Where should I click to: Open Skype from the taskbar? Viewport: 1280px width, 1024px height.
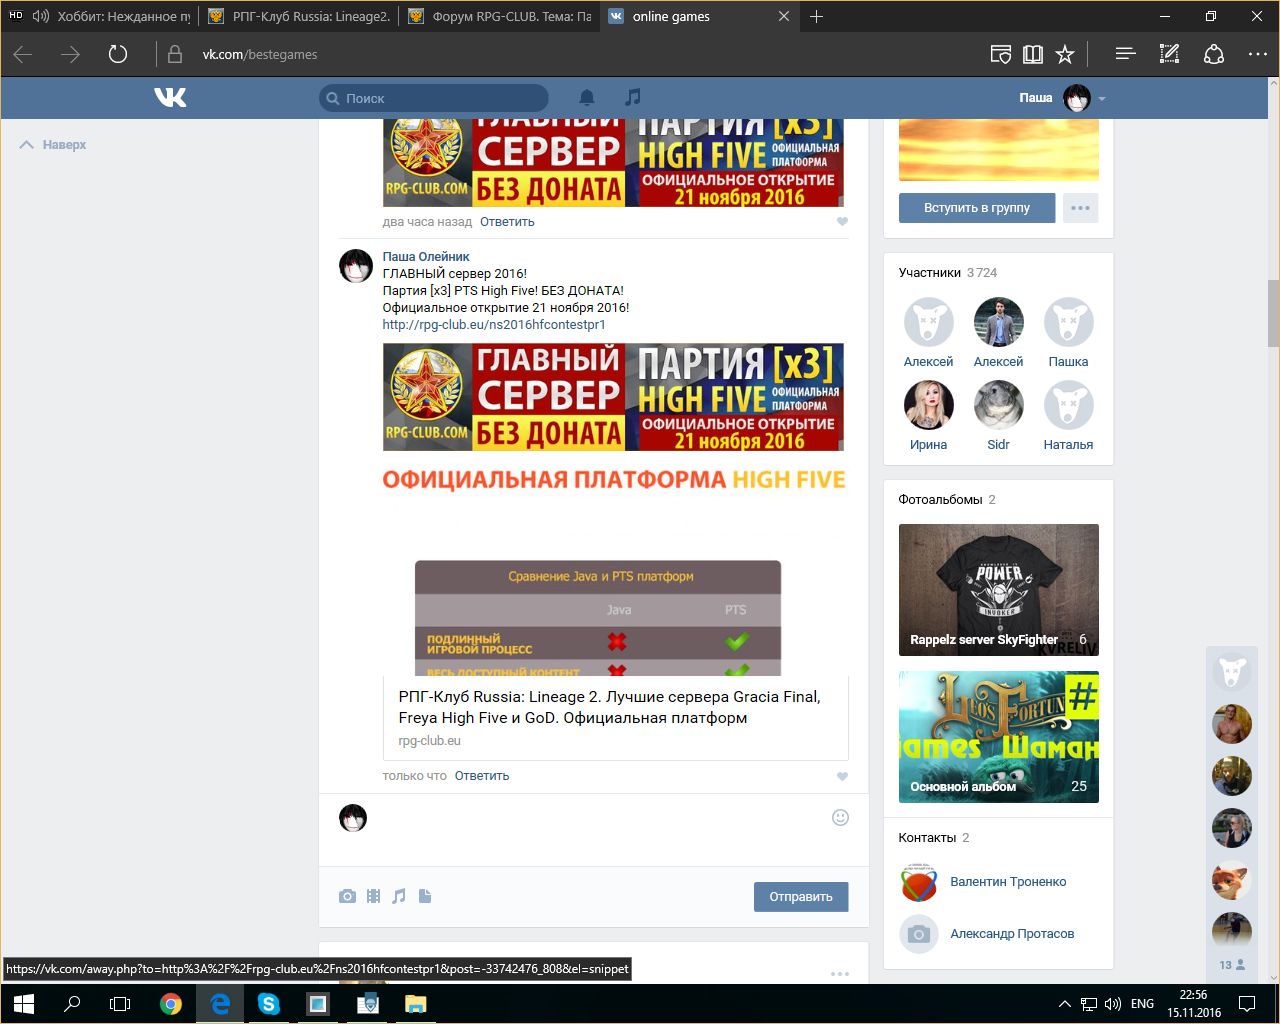coord(269,1003)
